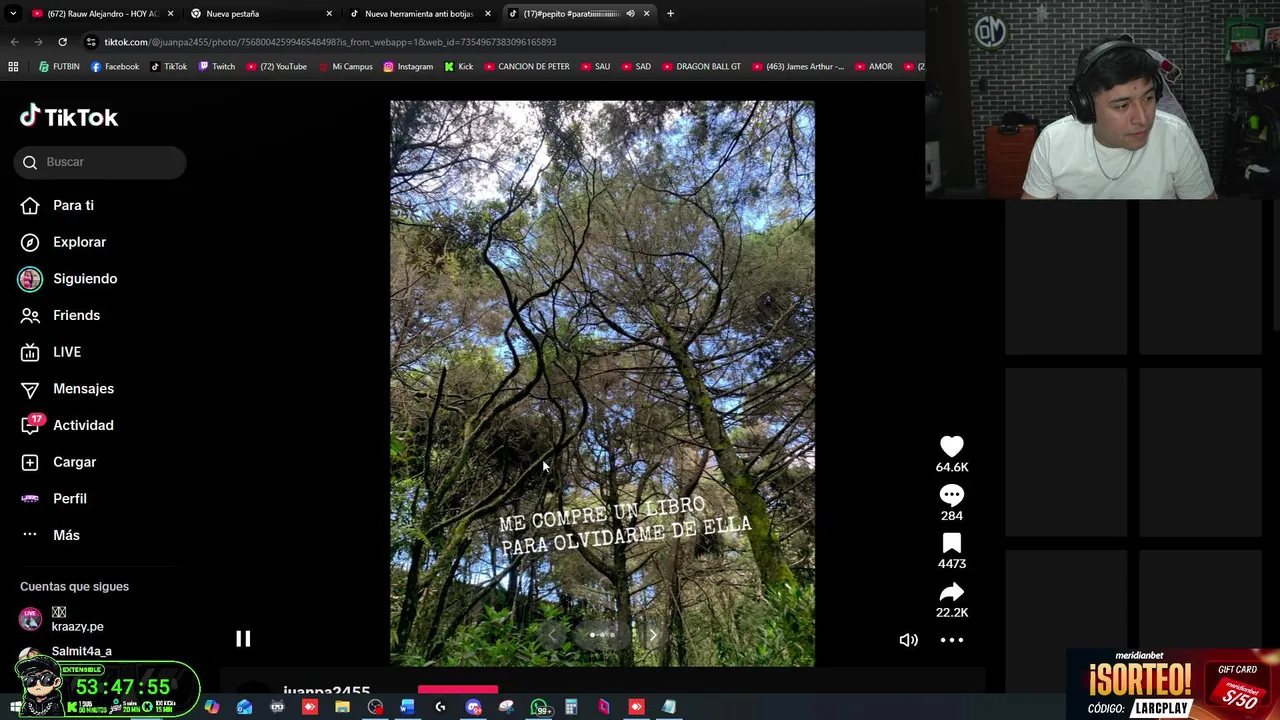Screen dimensions: 1280x720
Task: Click the TikTok logo in sidebar
Action: pyautogui.click(x=69, y=117)
